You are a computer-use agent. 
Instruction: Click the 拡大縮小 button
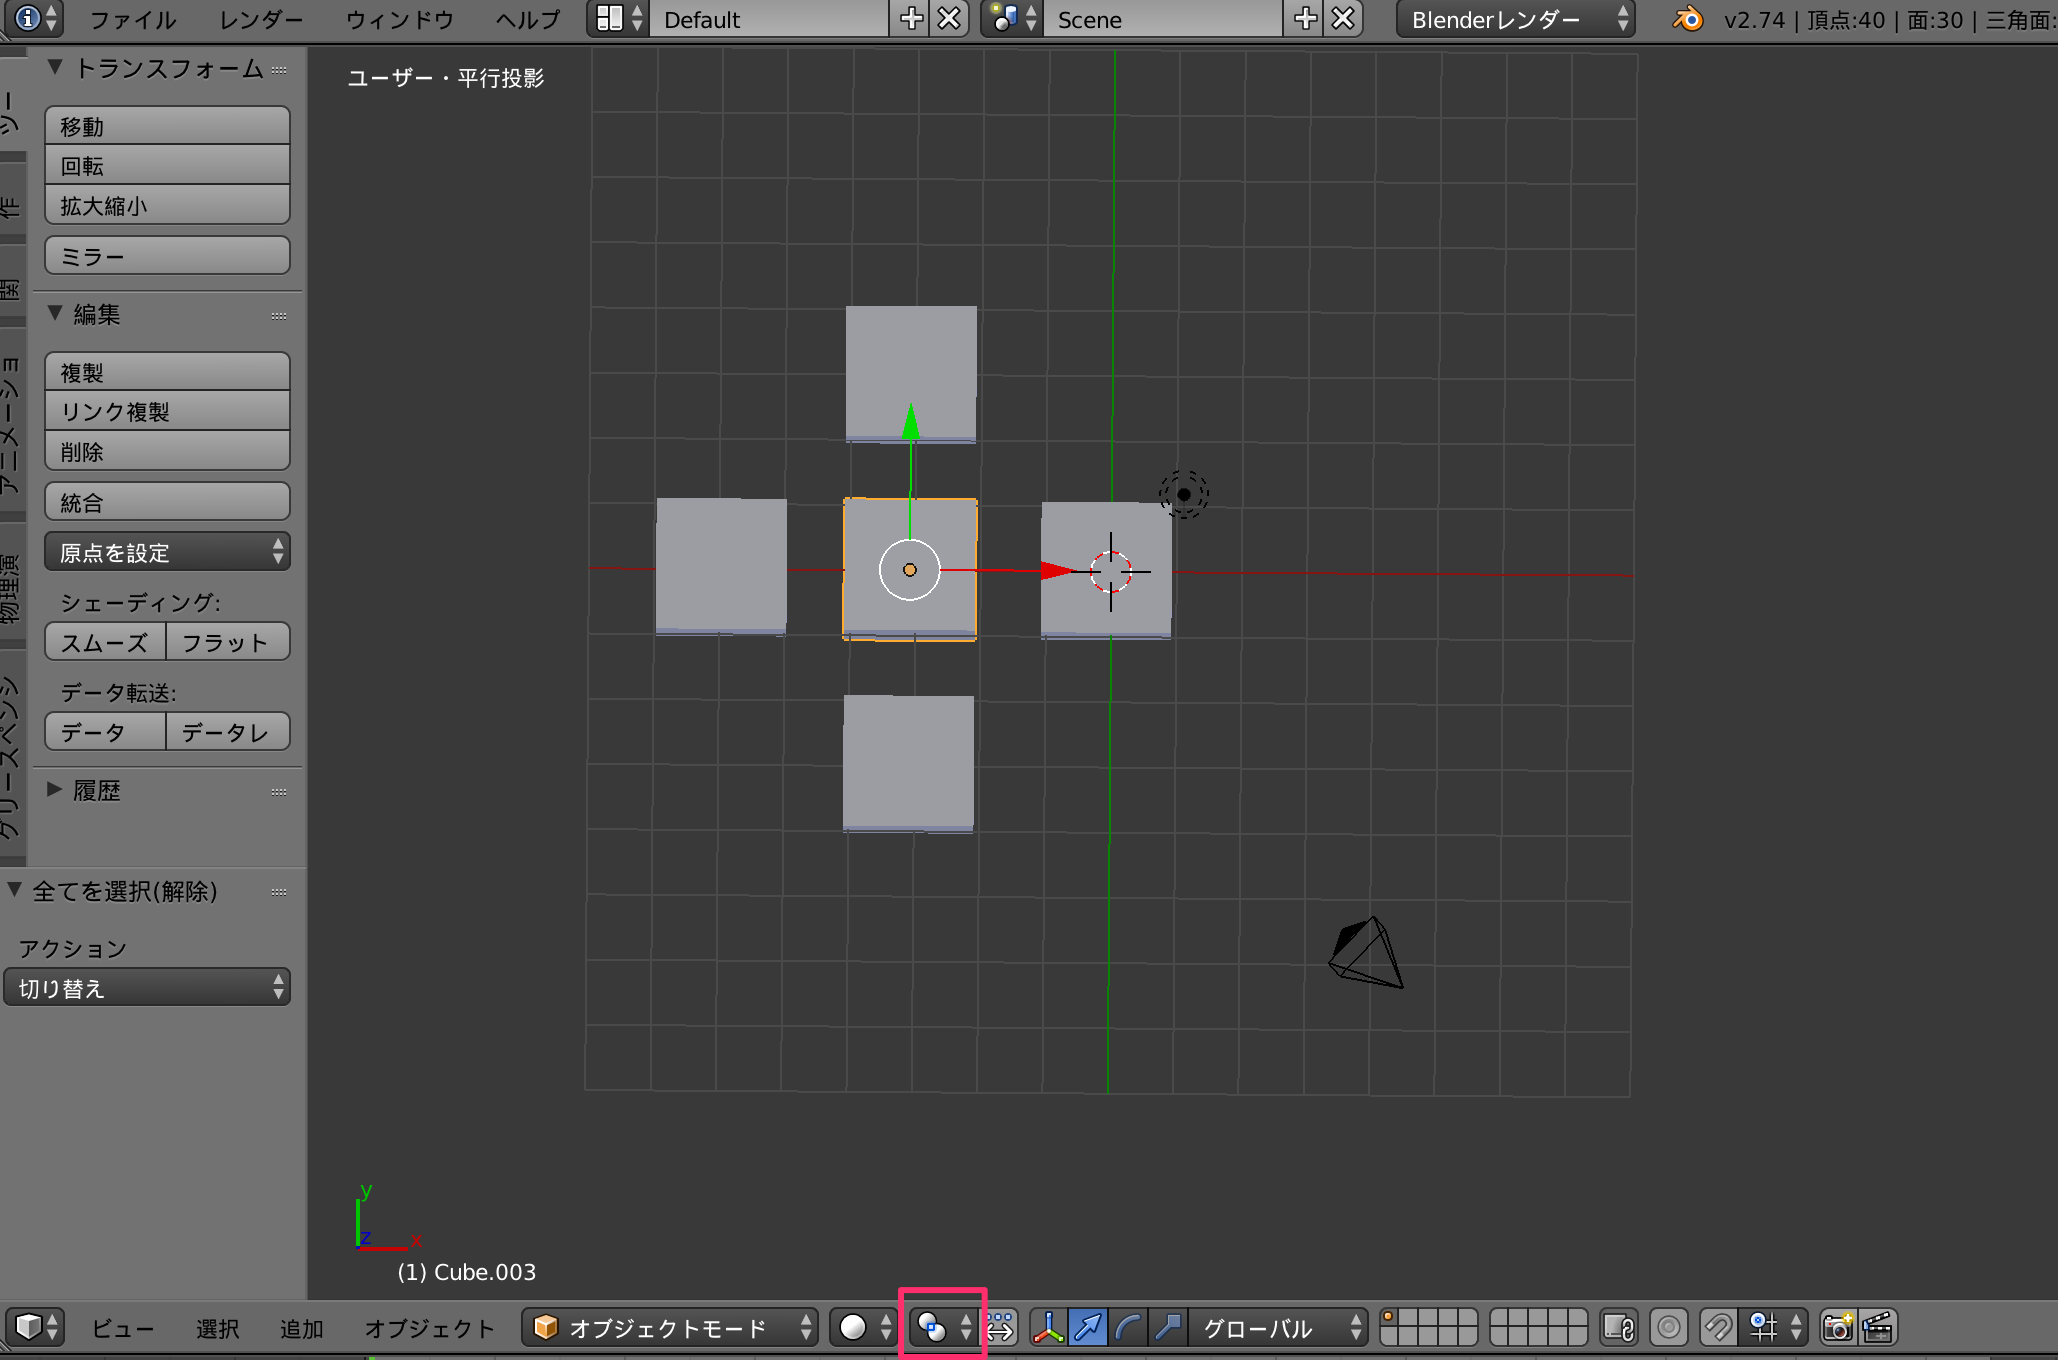coord(167,205)
